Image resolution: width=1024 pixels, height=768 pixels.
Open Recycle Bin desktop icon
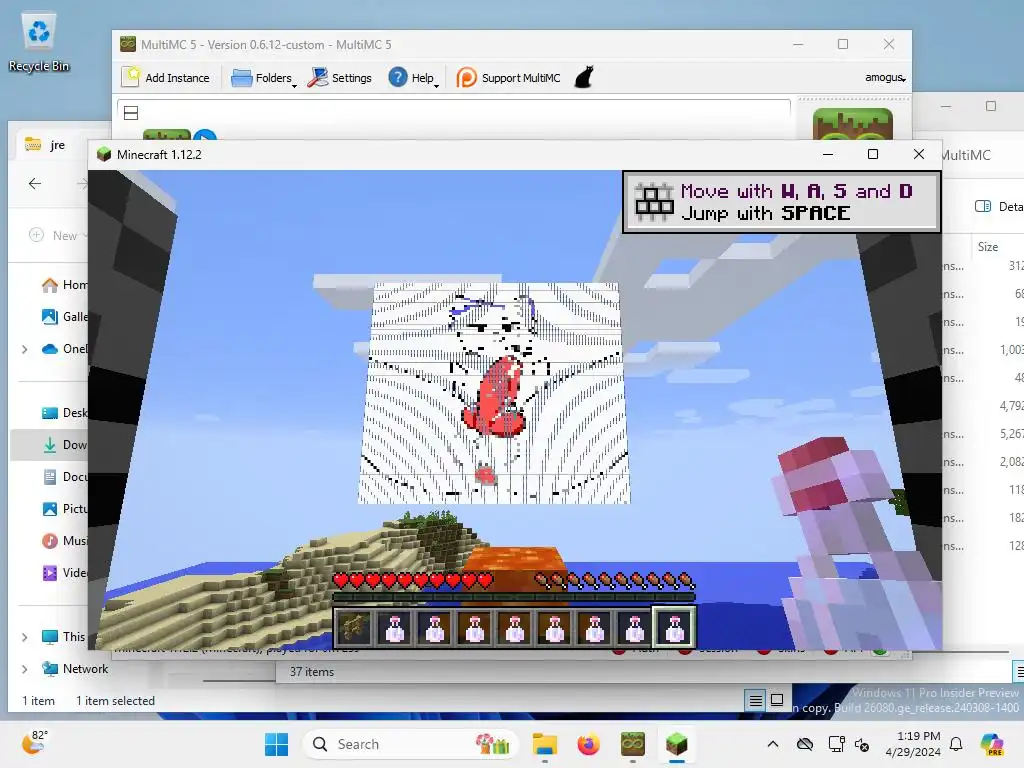[x=39, y=43]
